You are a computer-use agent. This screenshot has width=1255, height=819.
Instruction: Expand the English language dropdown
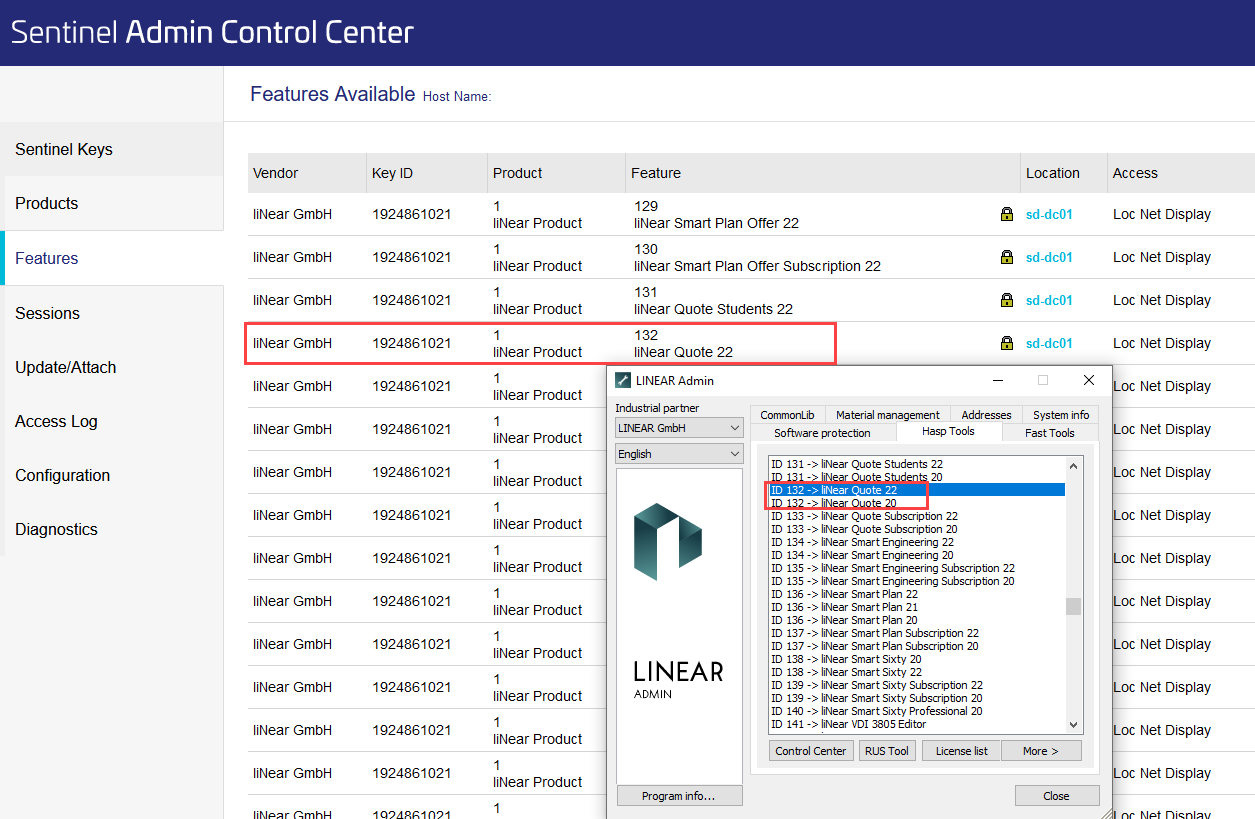pos(679,453)
